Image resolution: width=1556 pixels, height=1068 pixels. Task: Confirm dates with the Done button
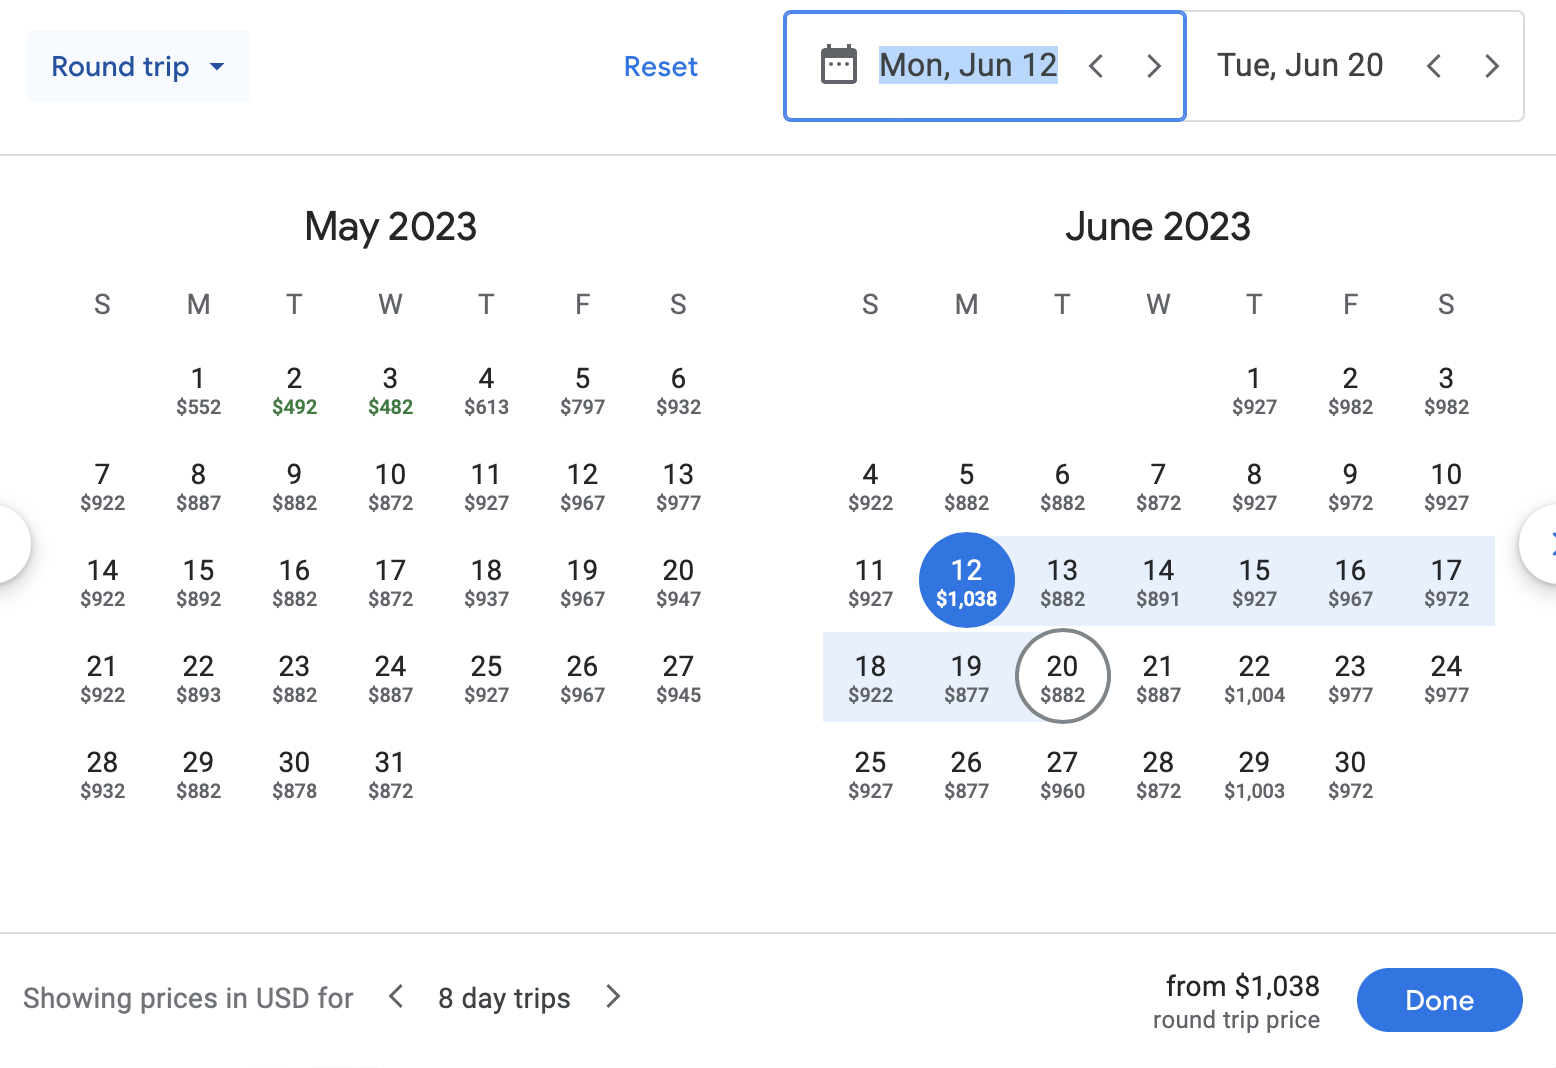coord(1439,1000)
